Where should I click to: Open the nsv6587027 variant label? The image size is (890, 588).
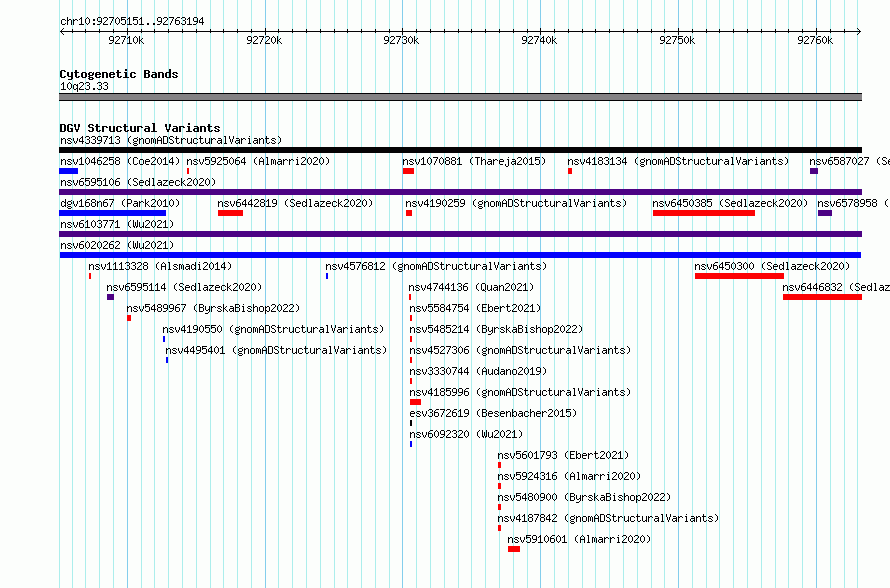pos(849,161)
